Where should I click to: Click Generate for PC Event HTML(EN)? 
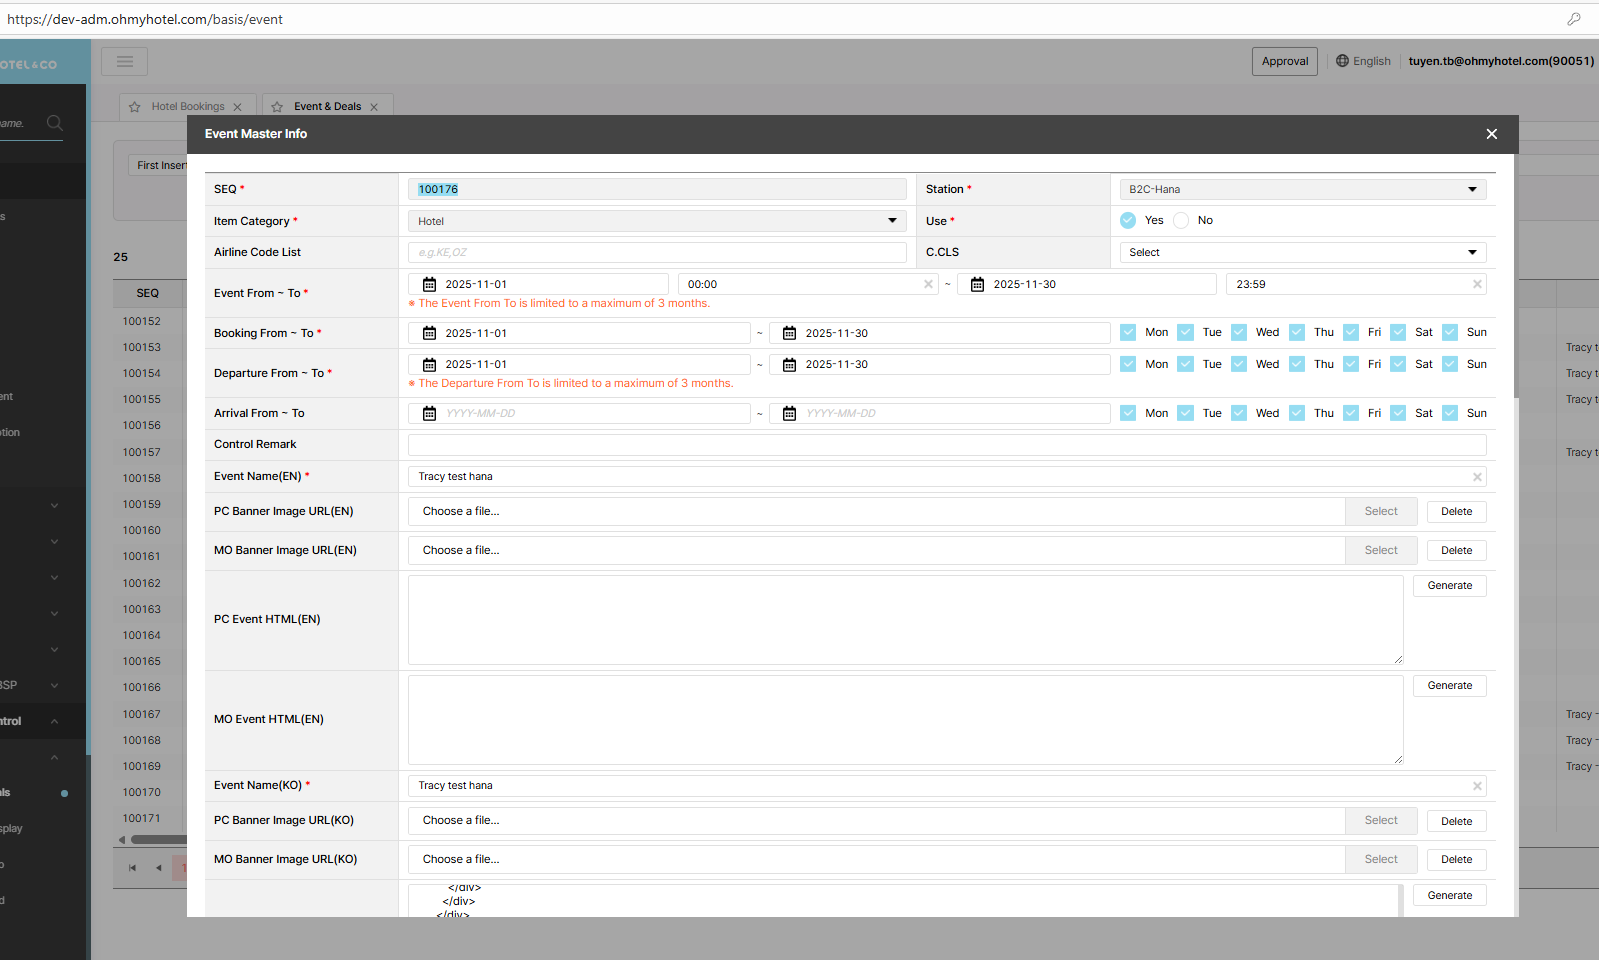pyautogui.click(x=1449, y=586)
